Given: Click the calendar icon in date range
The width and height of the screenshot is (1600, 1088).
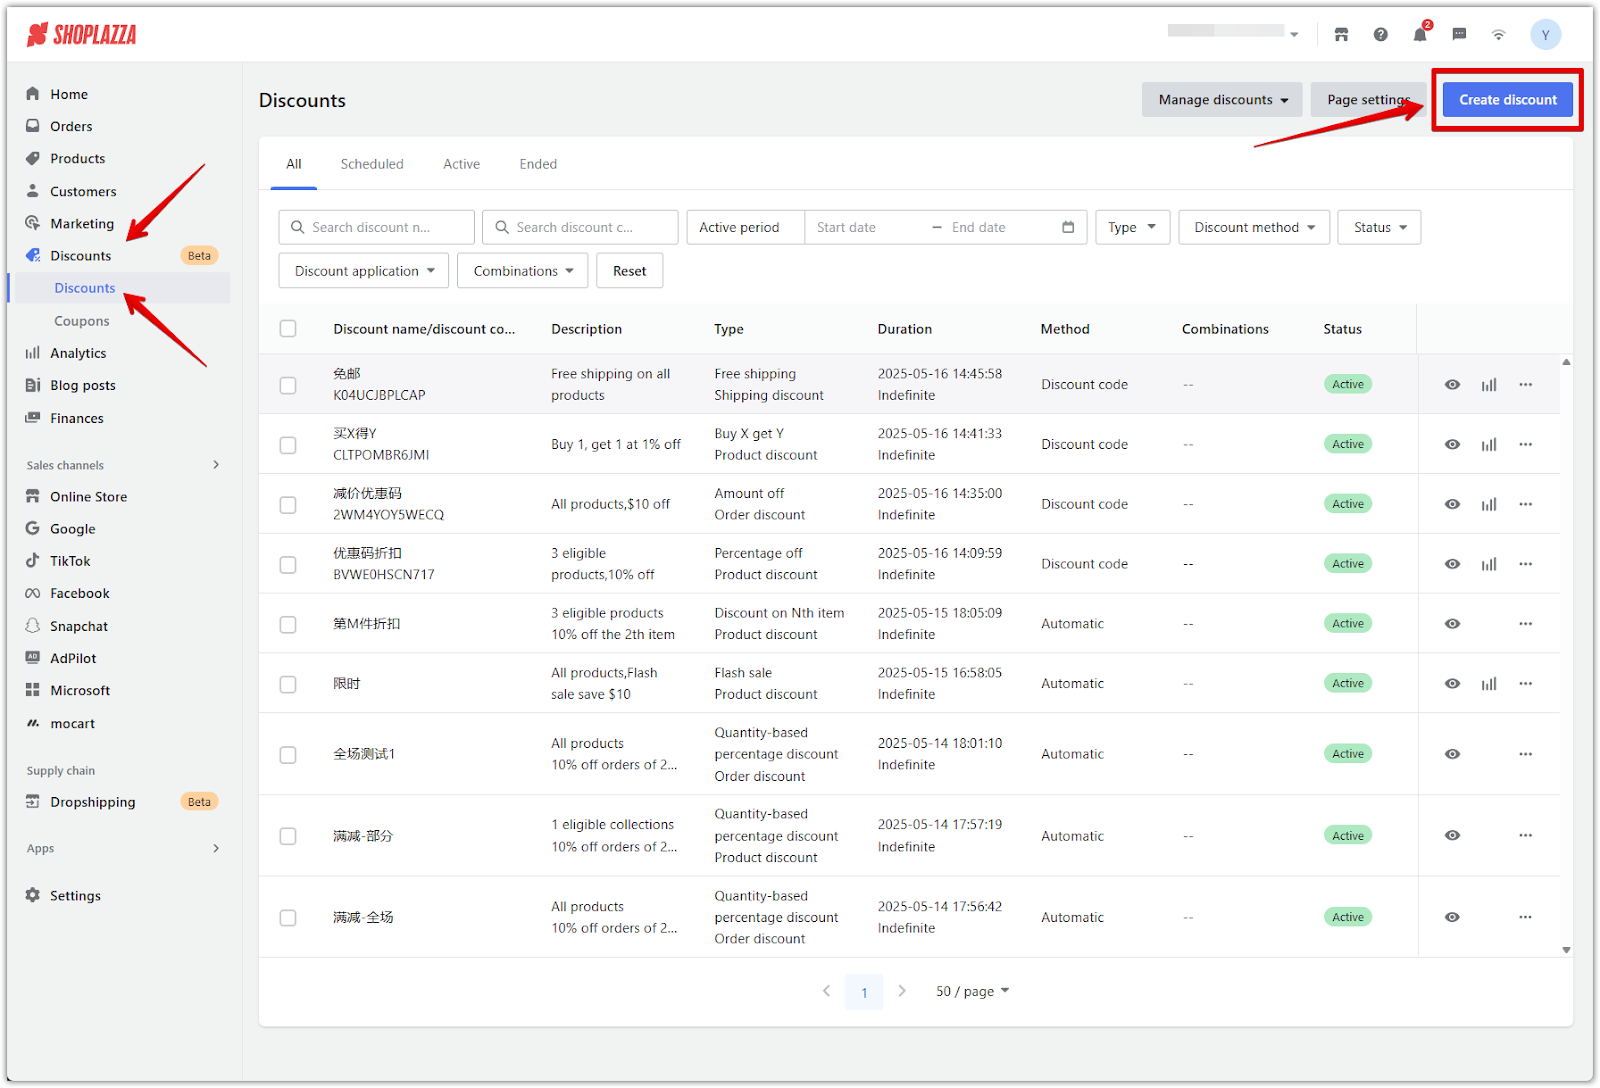Looking at the screenshot, I should [1068, 227].
